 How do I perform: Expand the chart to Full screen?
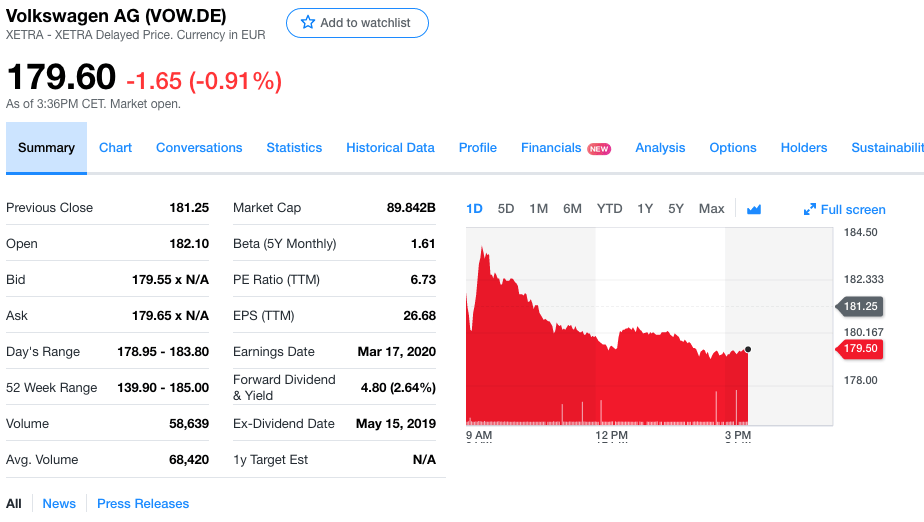click(844, 209)
